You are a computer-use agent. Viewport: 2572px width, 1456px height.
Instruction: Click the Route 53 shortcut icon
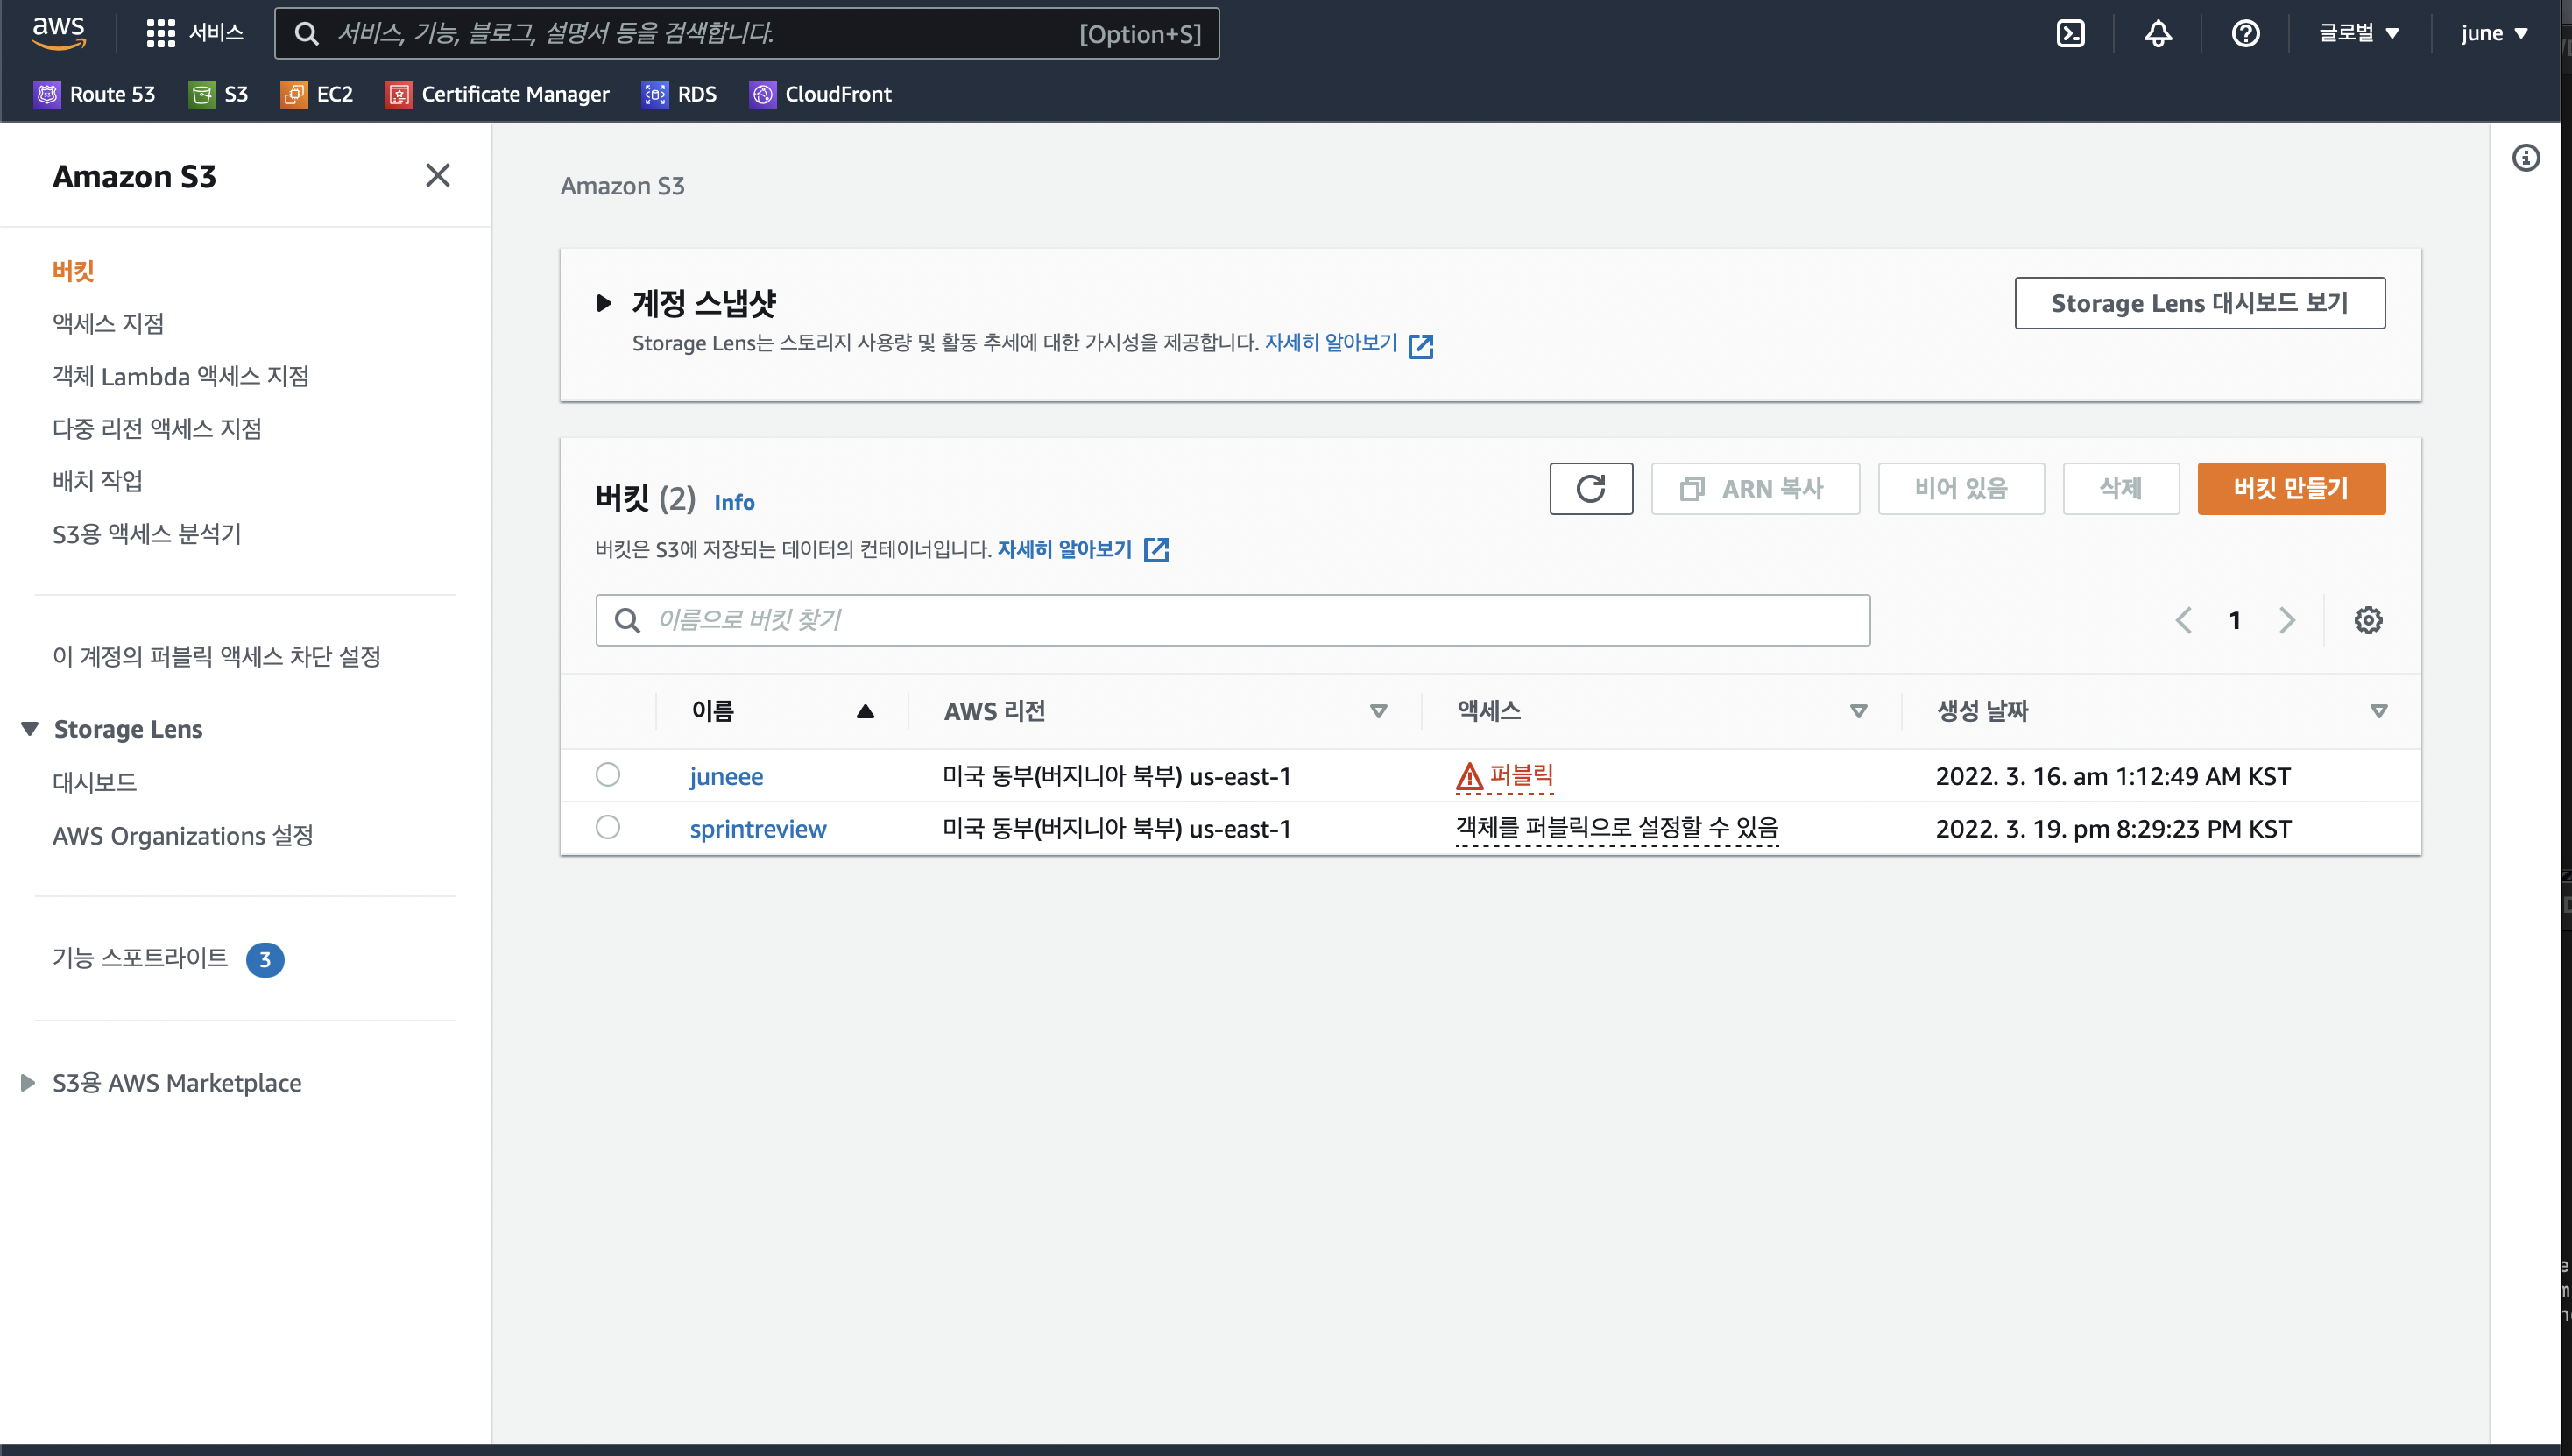47,94
